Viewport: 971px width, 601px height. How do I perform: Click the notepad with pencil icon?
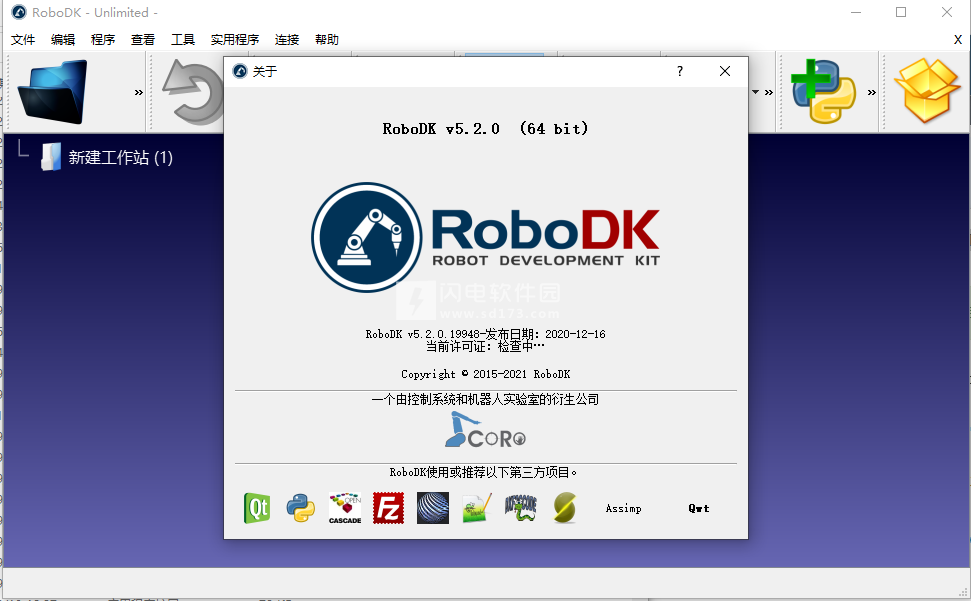(x=477, y=508)
